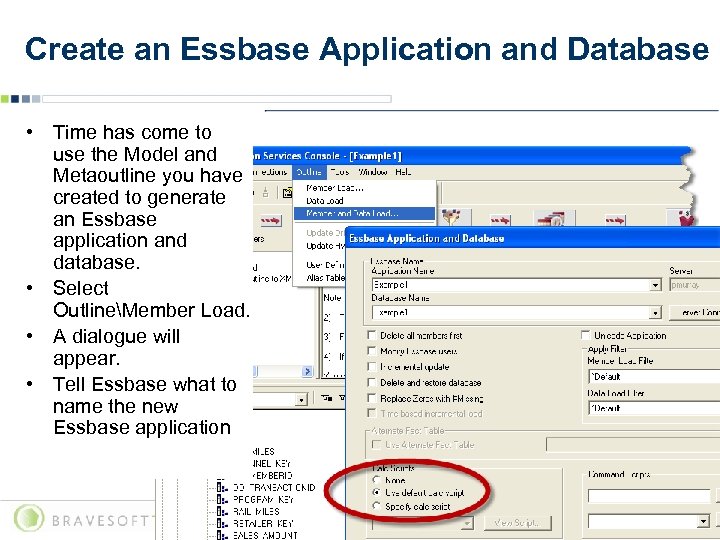Select RETAILER_KEY tree row text

click(x=263, y=523)
